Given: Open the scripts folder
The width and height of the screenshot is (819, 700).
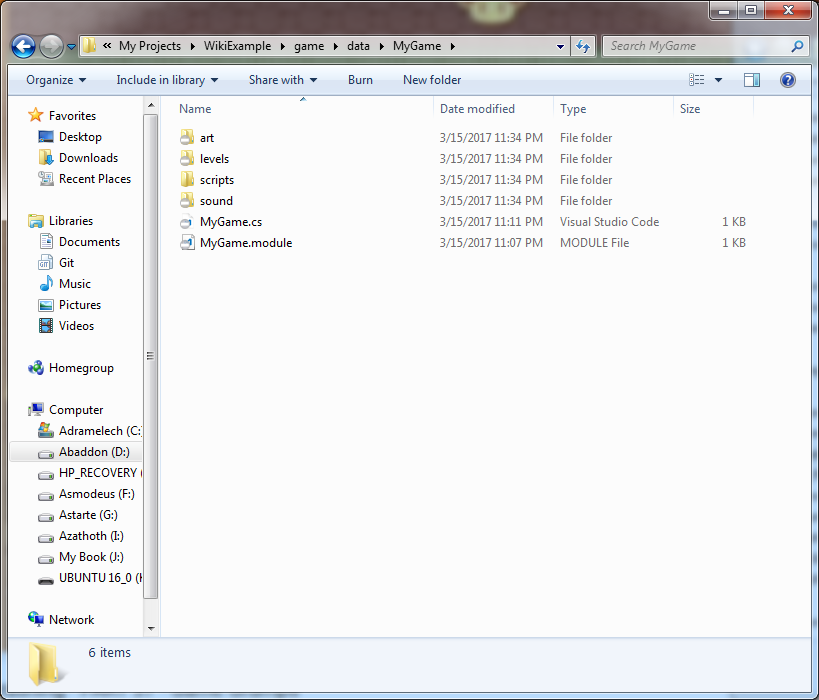Looking at the screenshot, I should coord(216,180).
